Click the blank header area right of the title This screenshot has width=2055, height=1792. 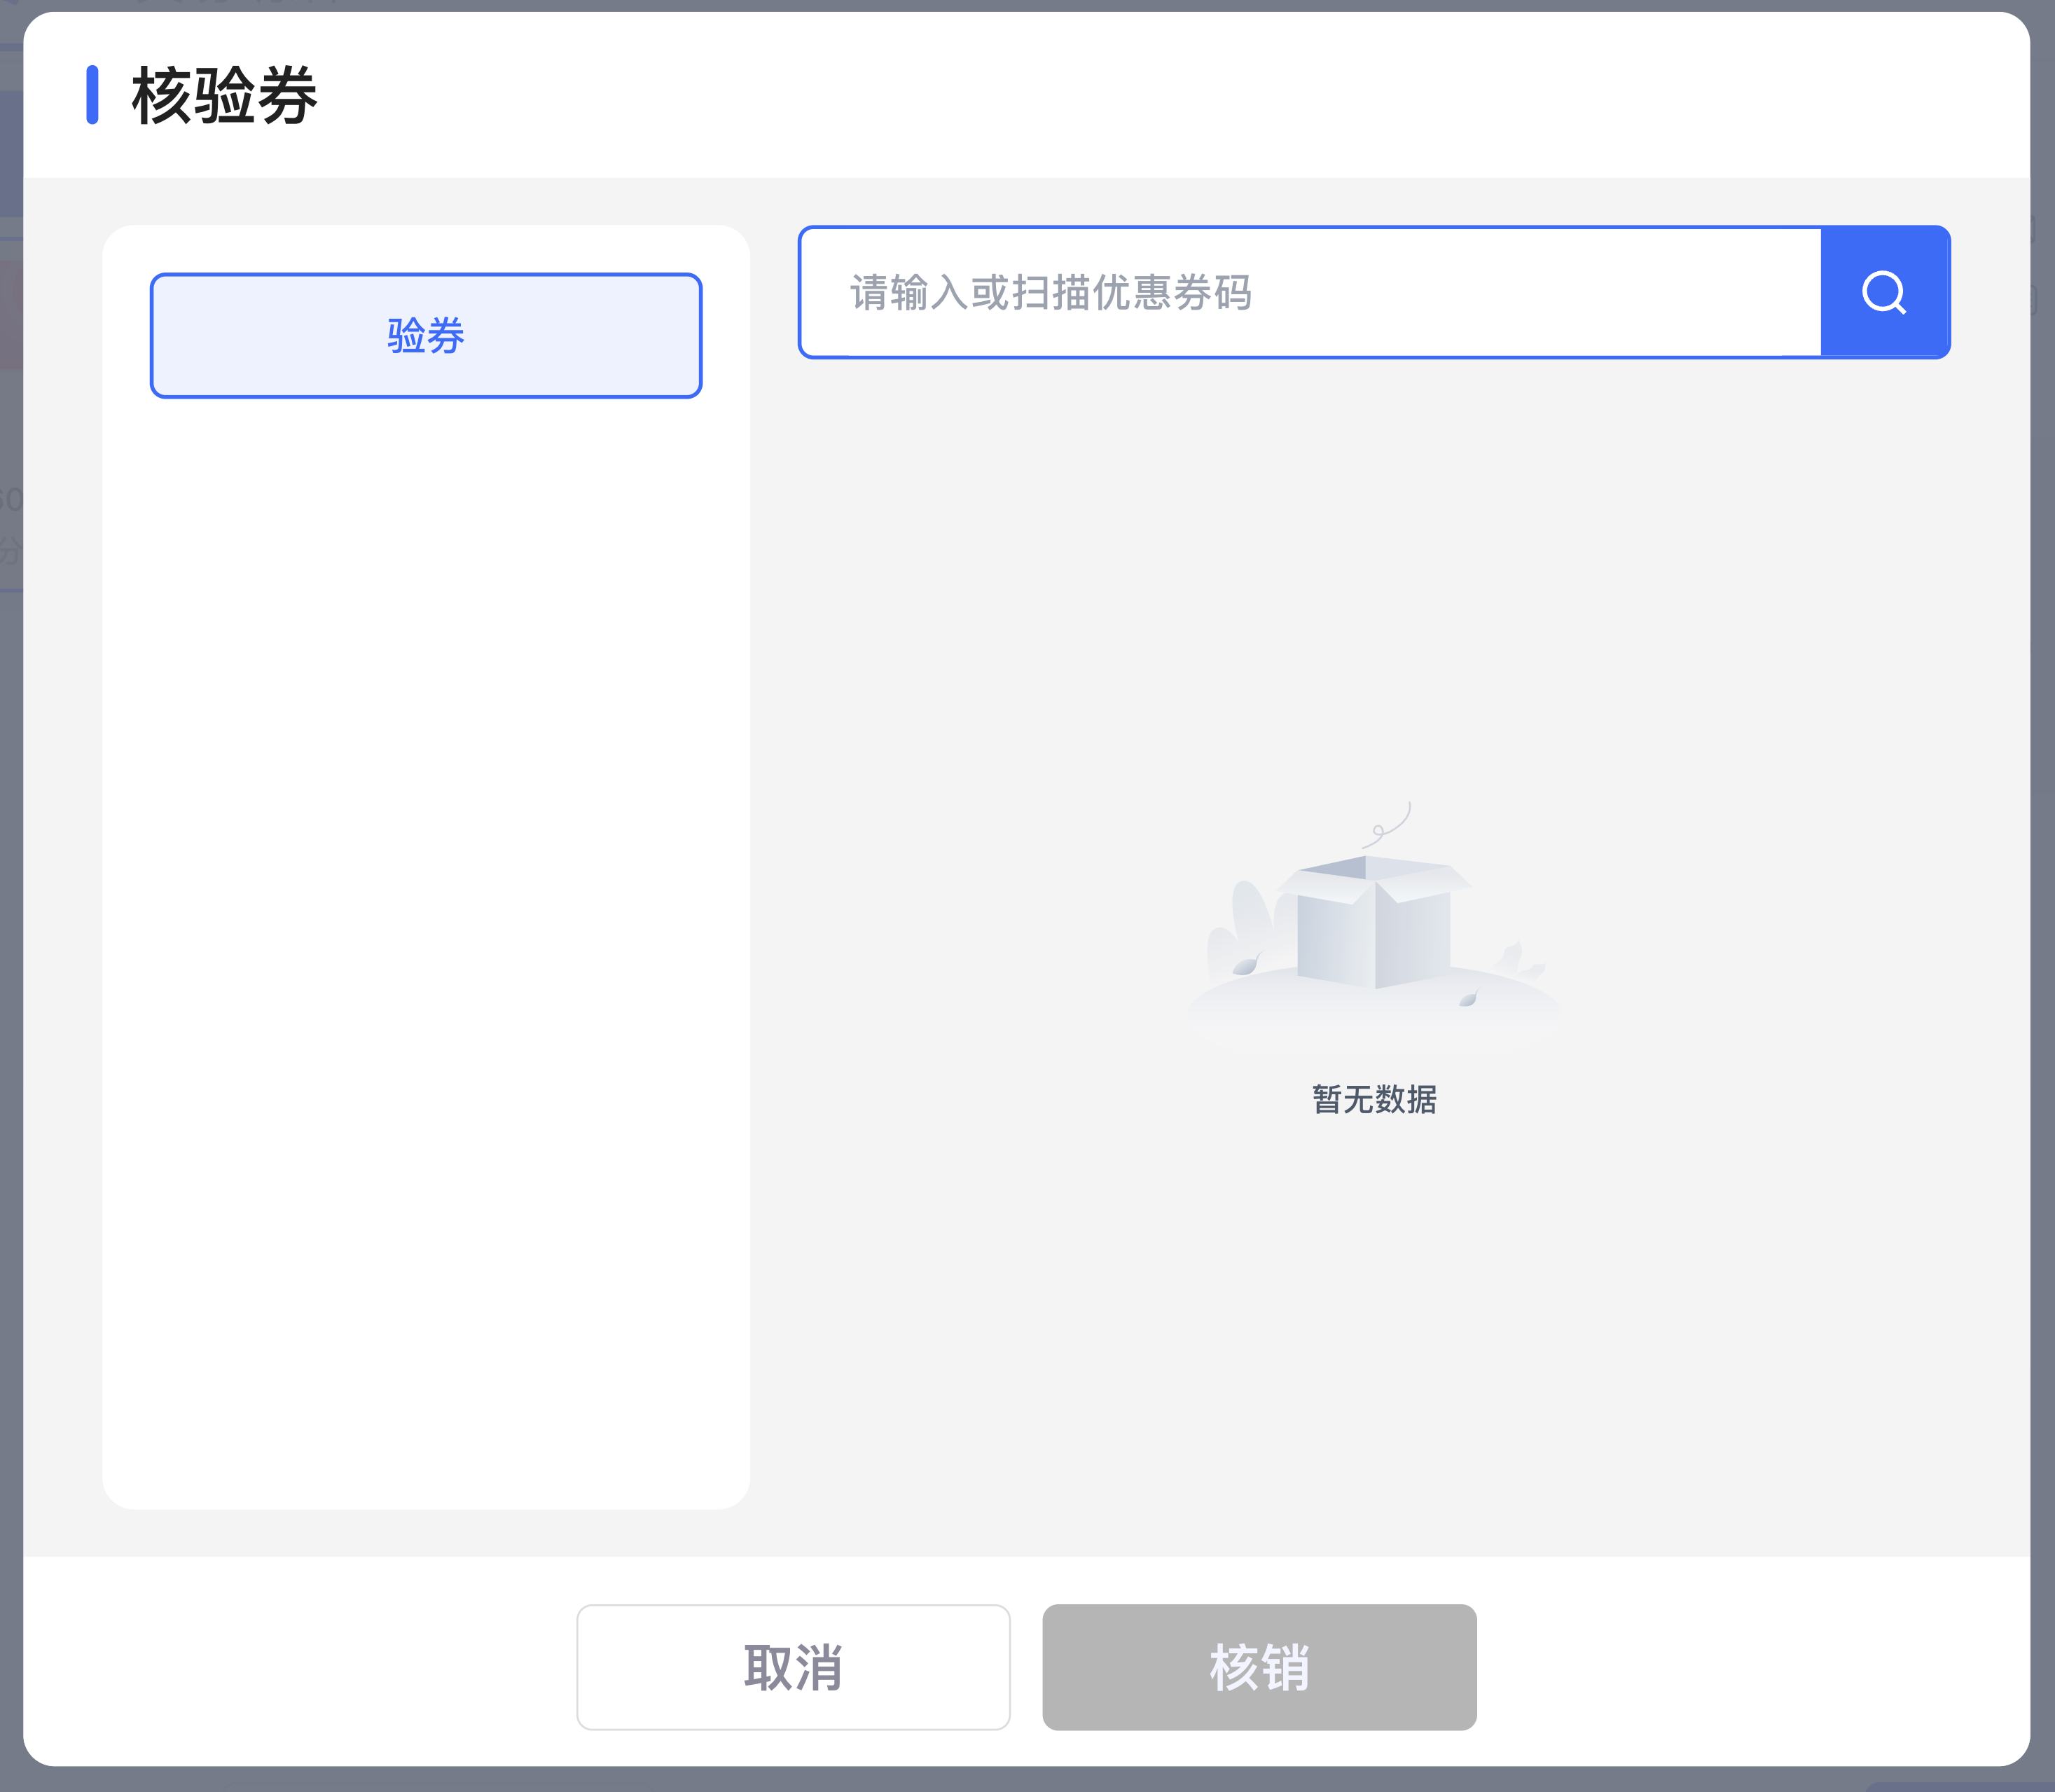point(1100,96)
